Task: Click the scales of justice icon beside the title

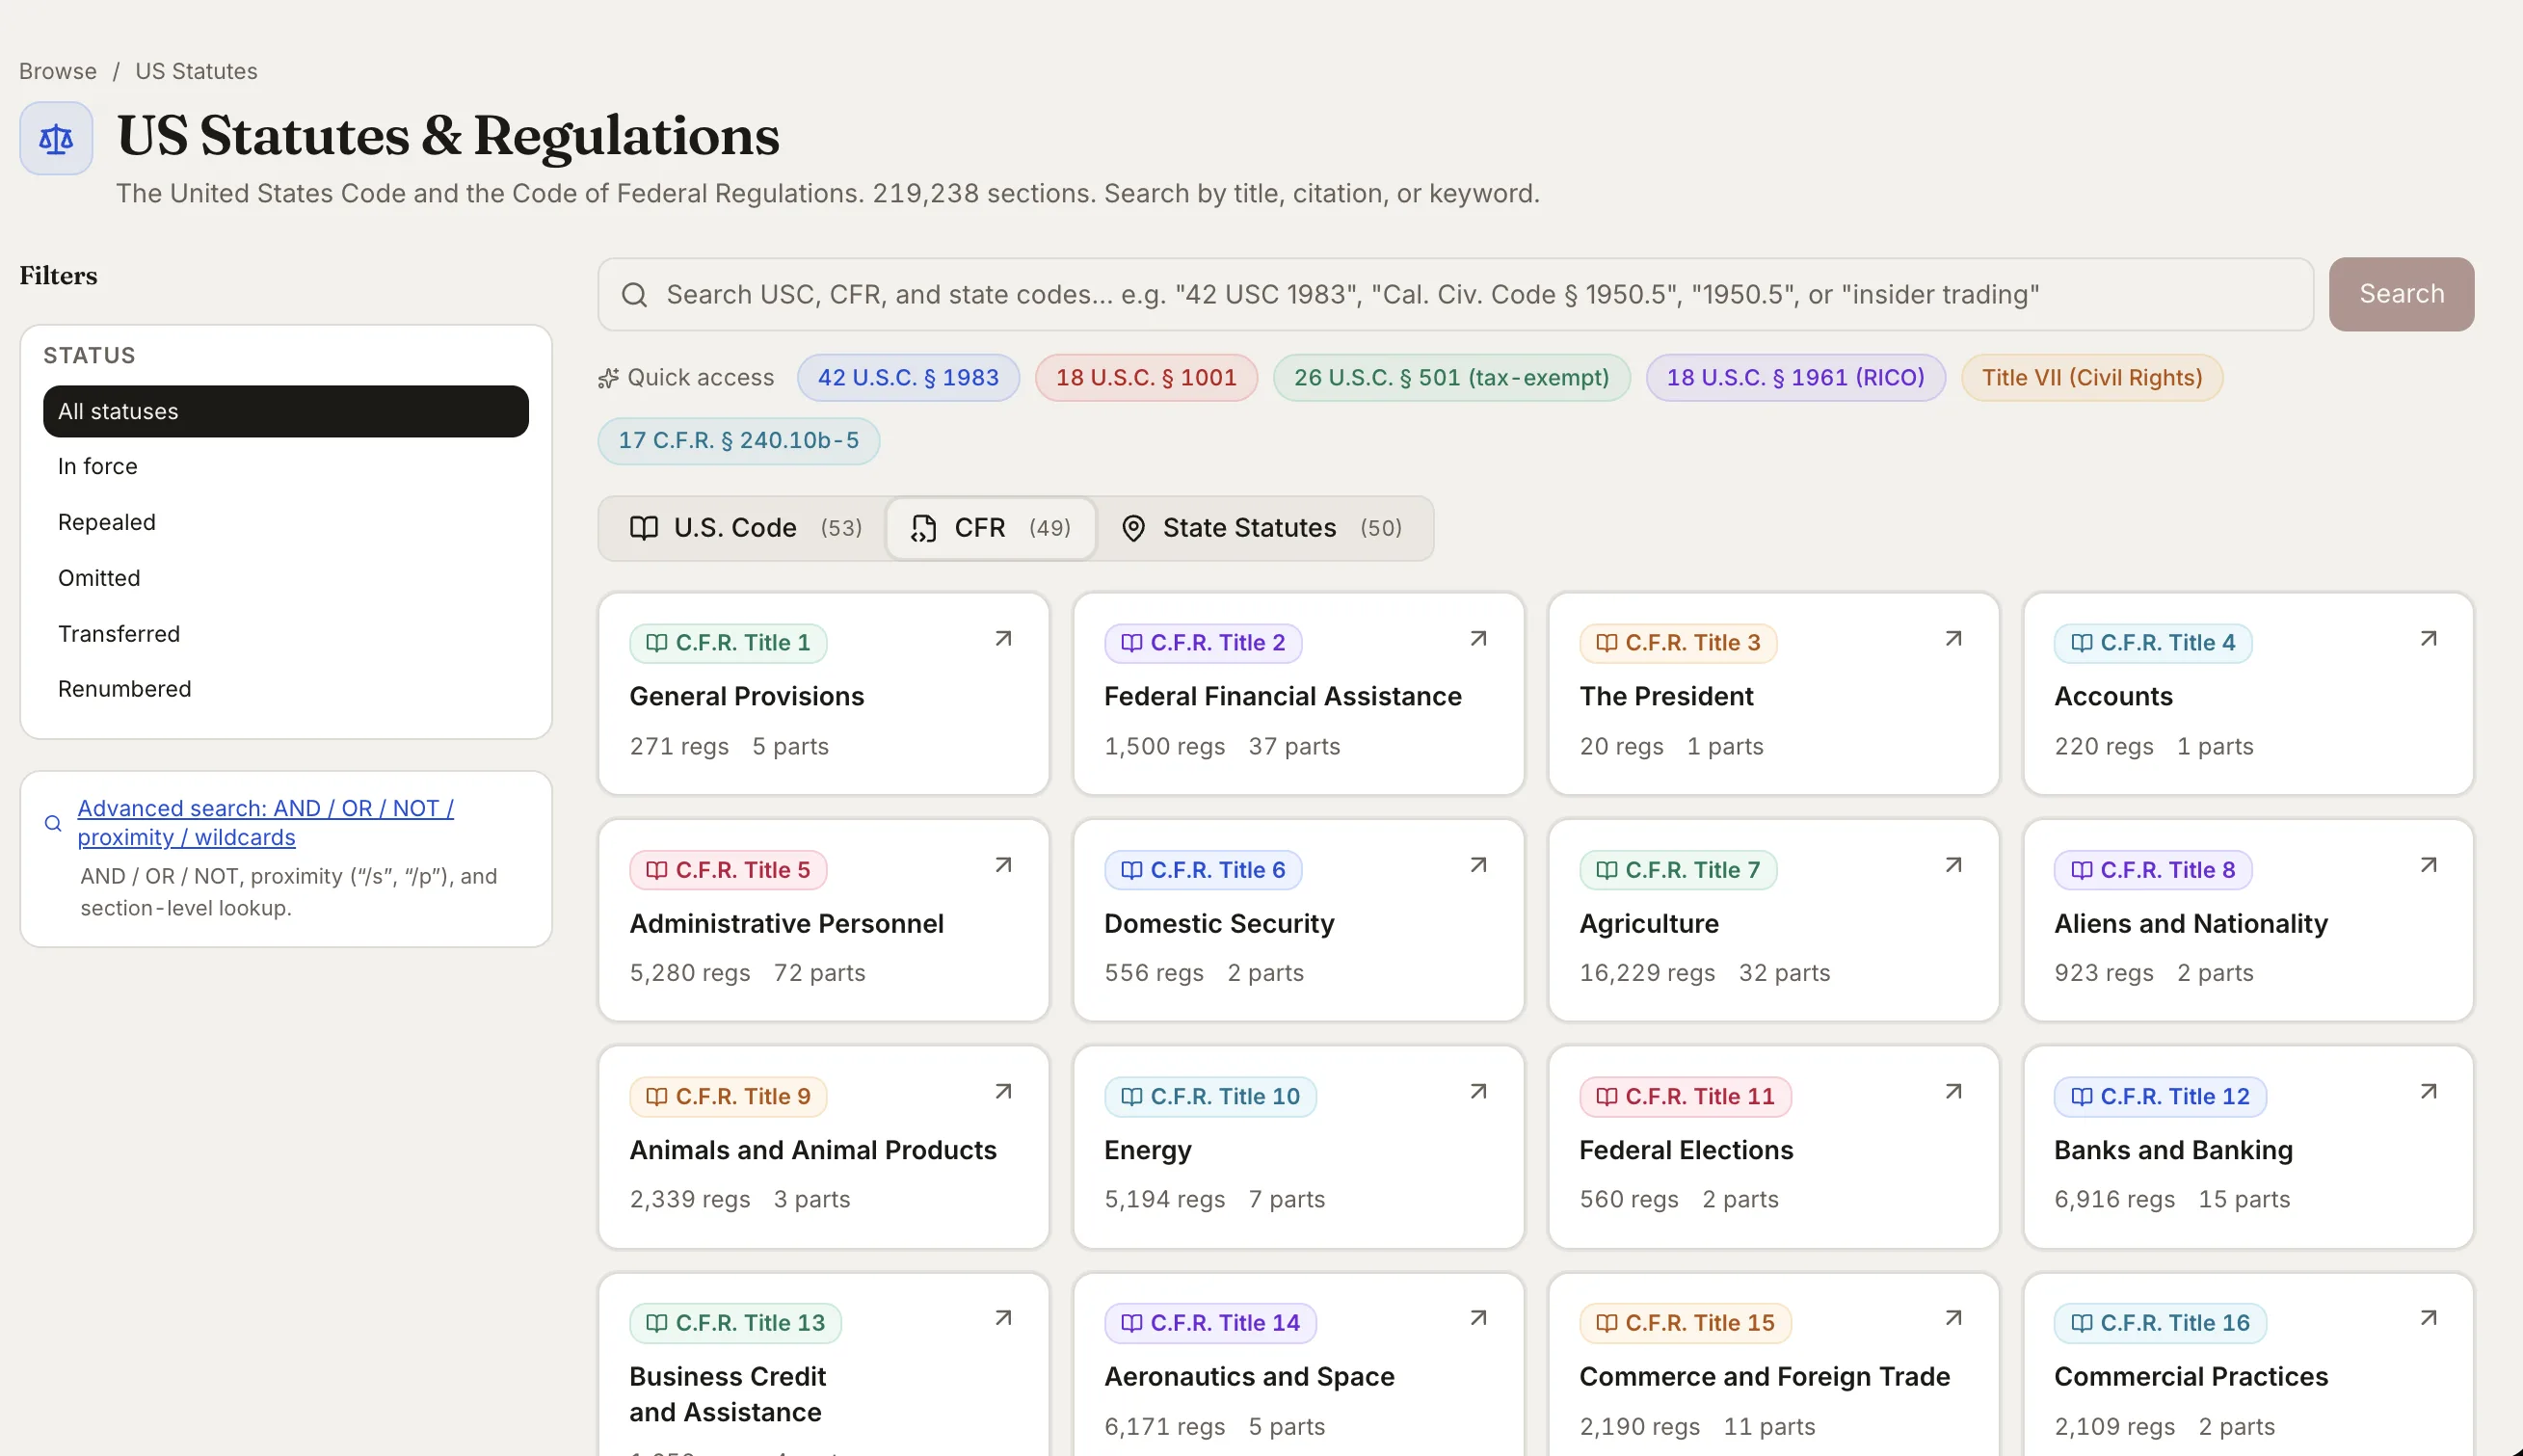Action: [56, 138]
